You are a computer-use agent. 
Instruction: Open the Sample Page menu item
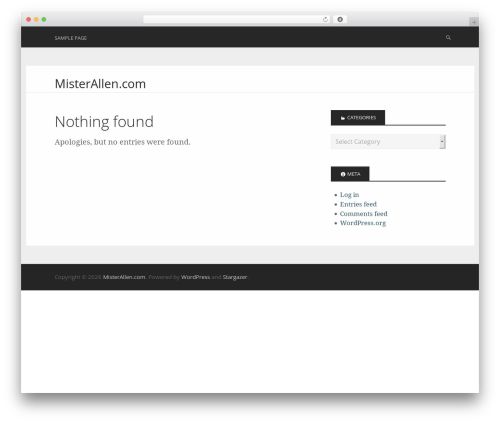coord(71,38)
